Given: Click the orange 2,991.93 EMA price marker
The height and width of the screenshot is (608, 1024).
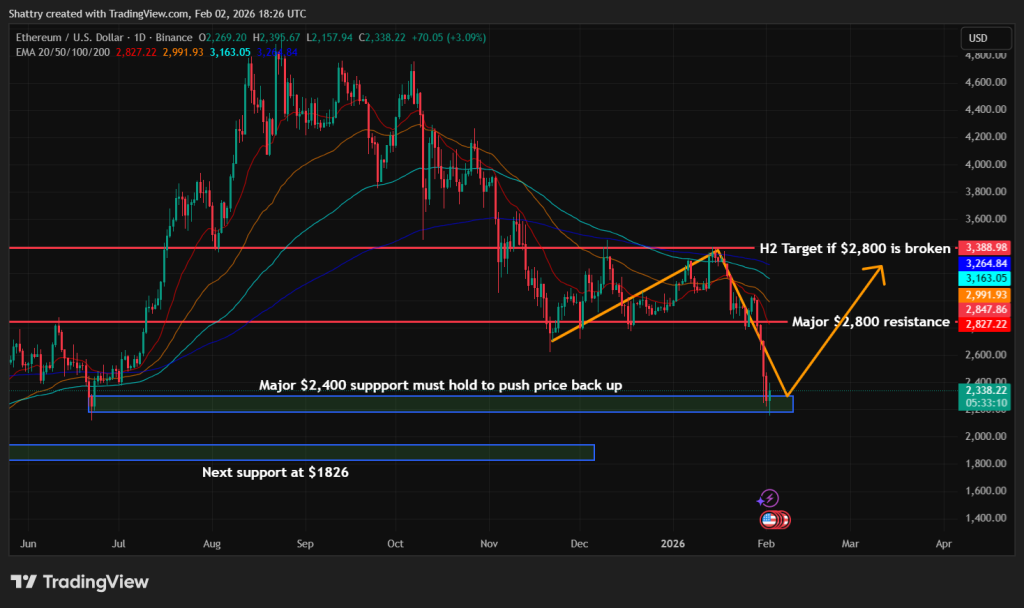Looking at the screenshot, I should pos(983,294).
